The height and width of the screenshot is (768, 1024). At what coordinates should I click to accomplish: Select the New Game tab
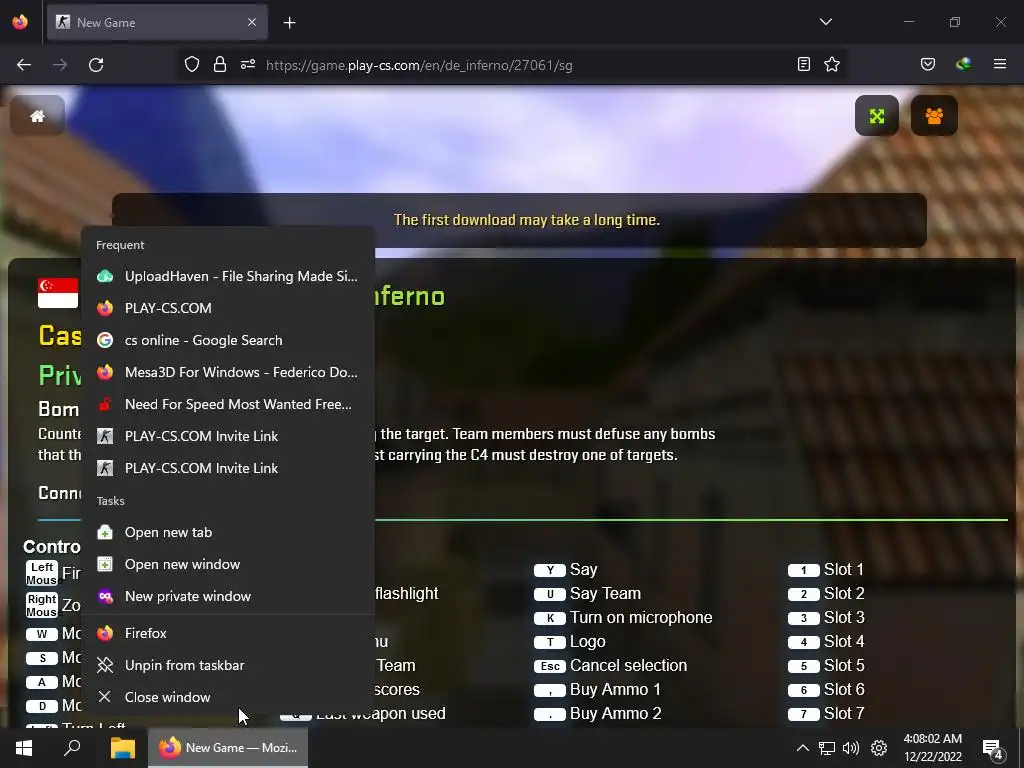(157, 23)
